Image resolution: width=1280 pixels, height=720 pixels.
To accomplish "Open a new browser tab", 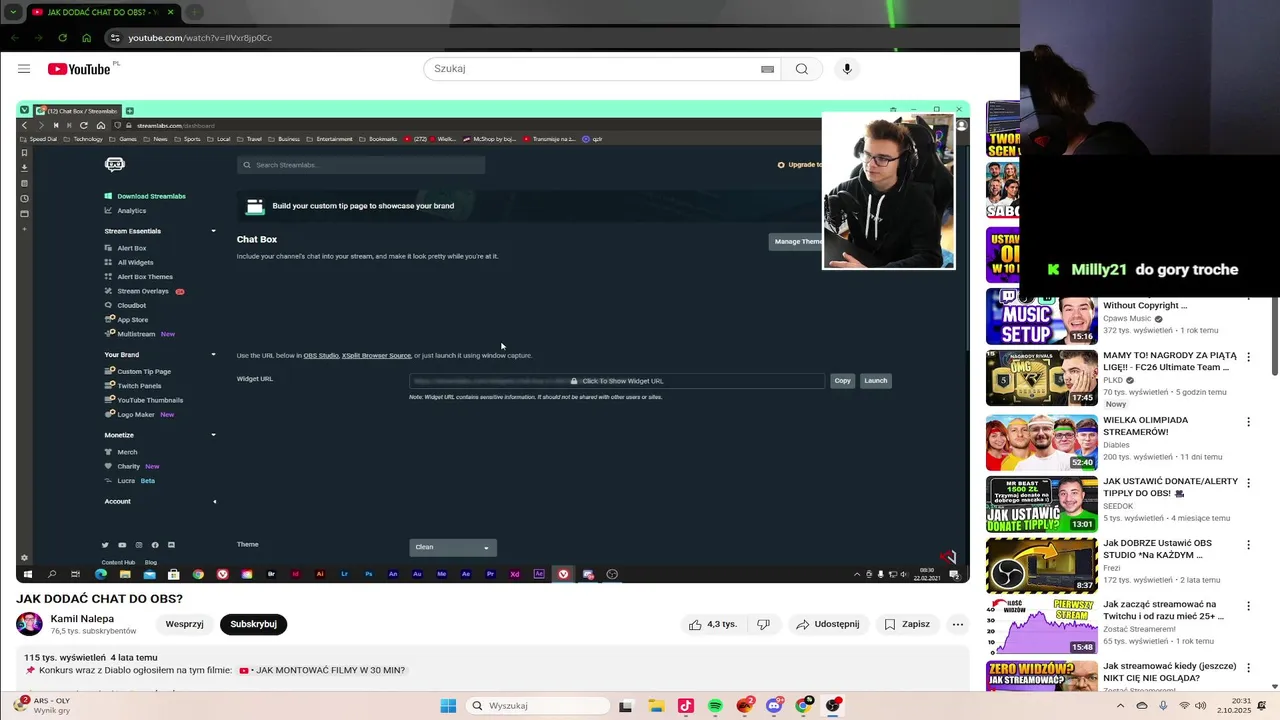I will [195, 12].
